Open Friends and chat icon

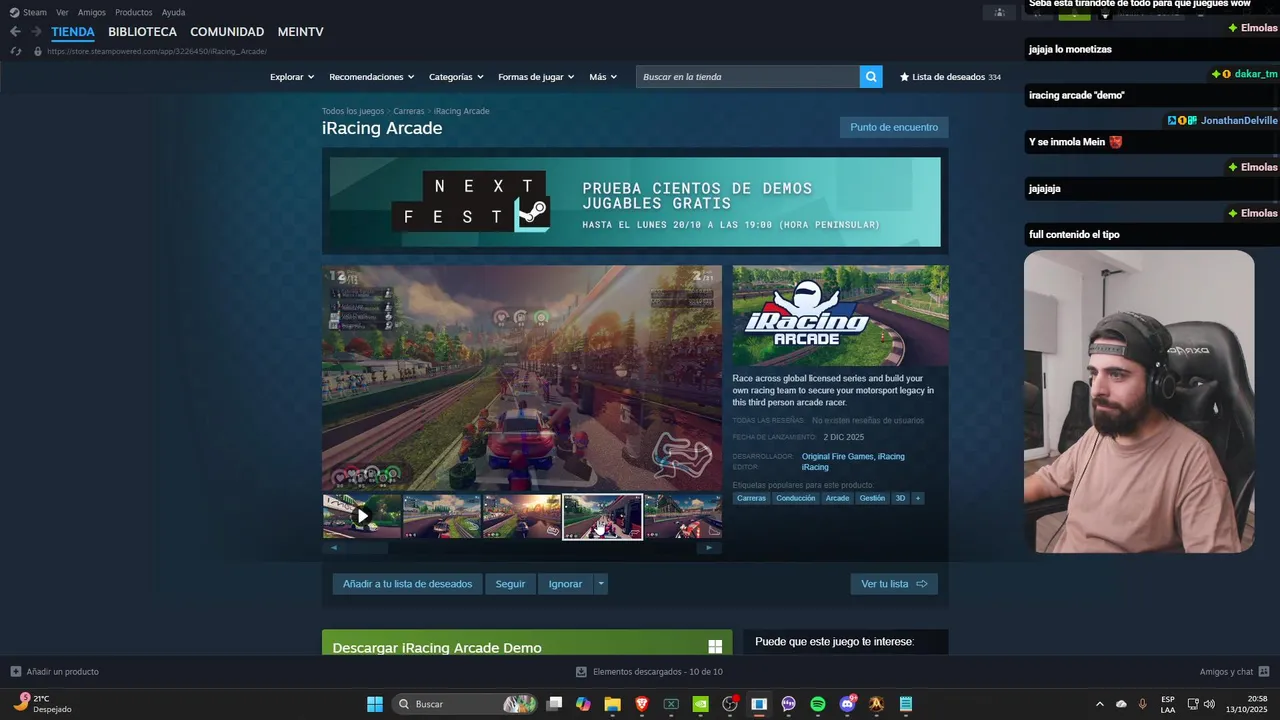(1264, 671)
